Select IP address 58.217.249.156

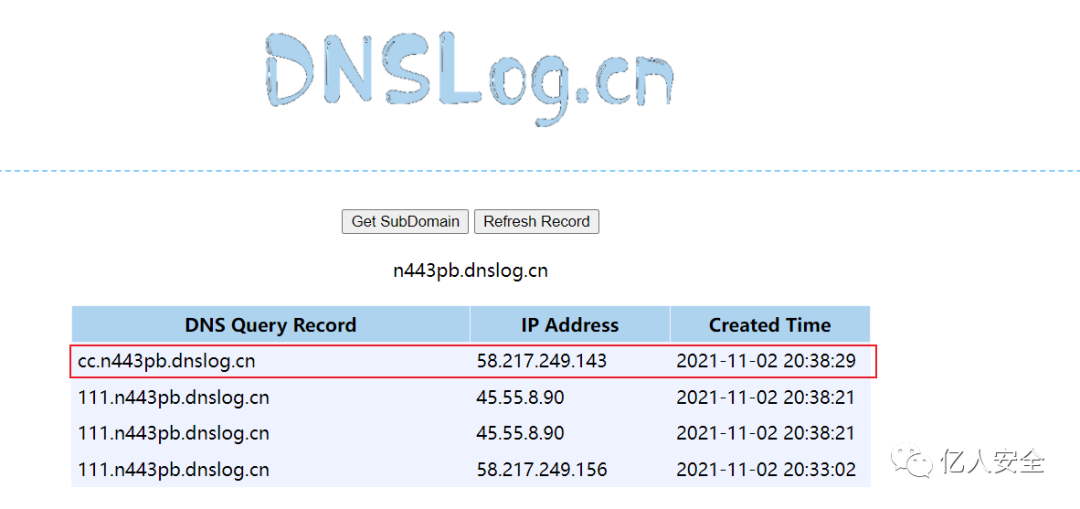(541, 470)
